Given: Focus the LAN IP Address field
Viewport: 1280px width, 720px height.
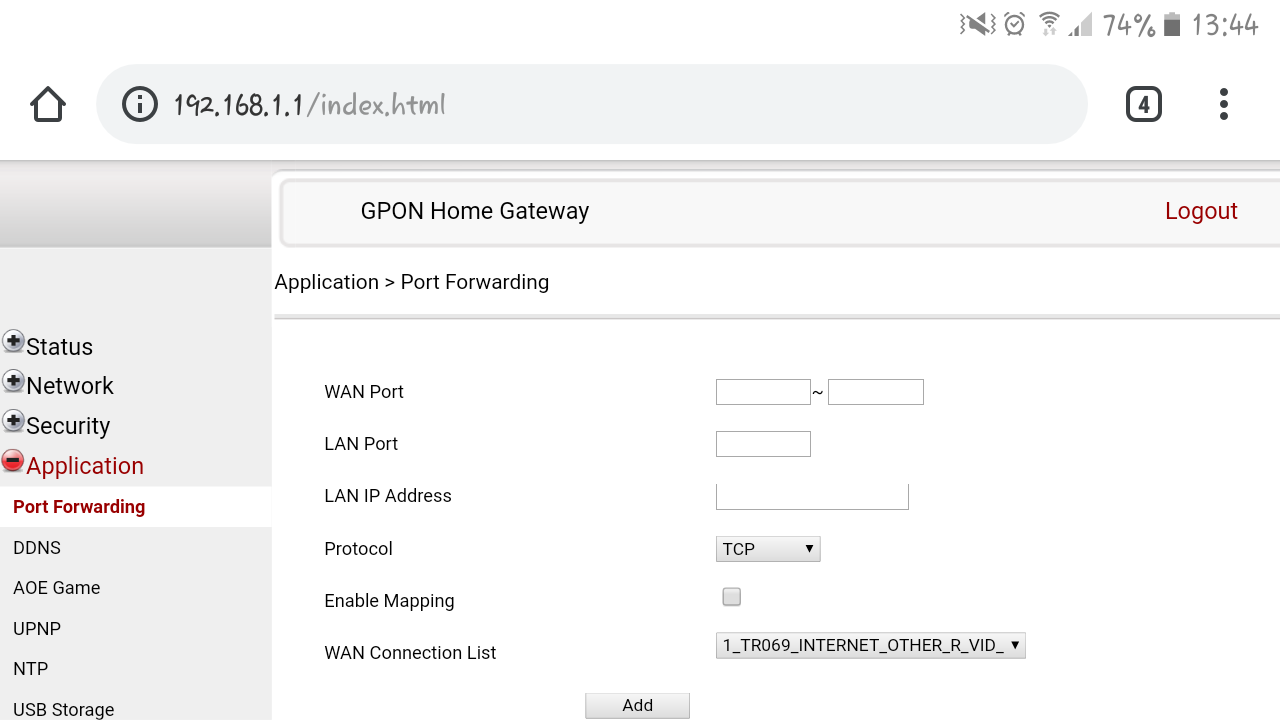Looking at the screenshot, I should pos(812,497).
